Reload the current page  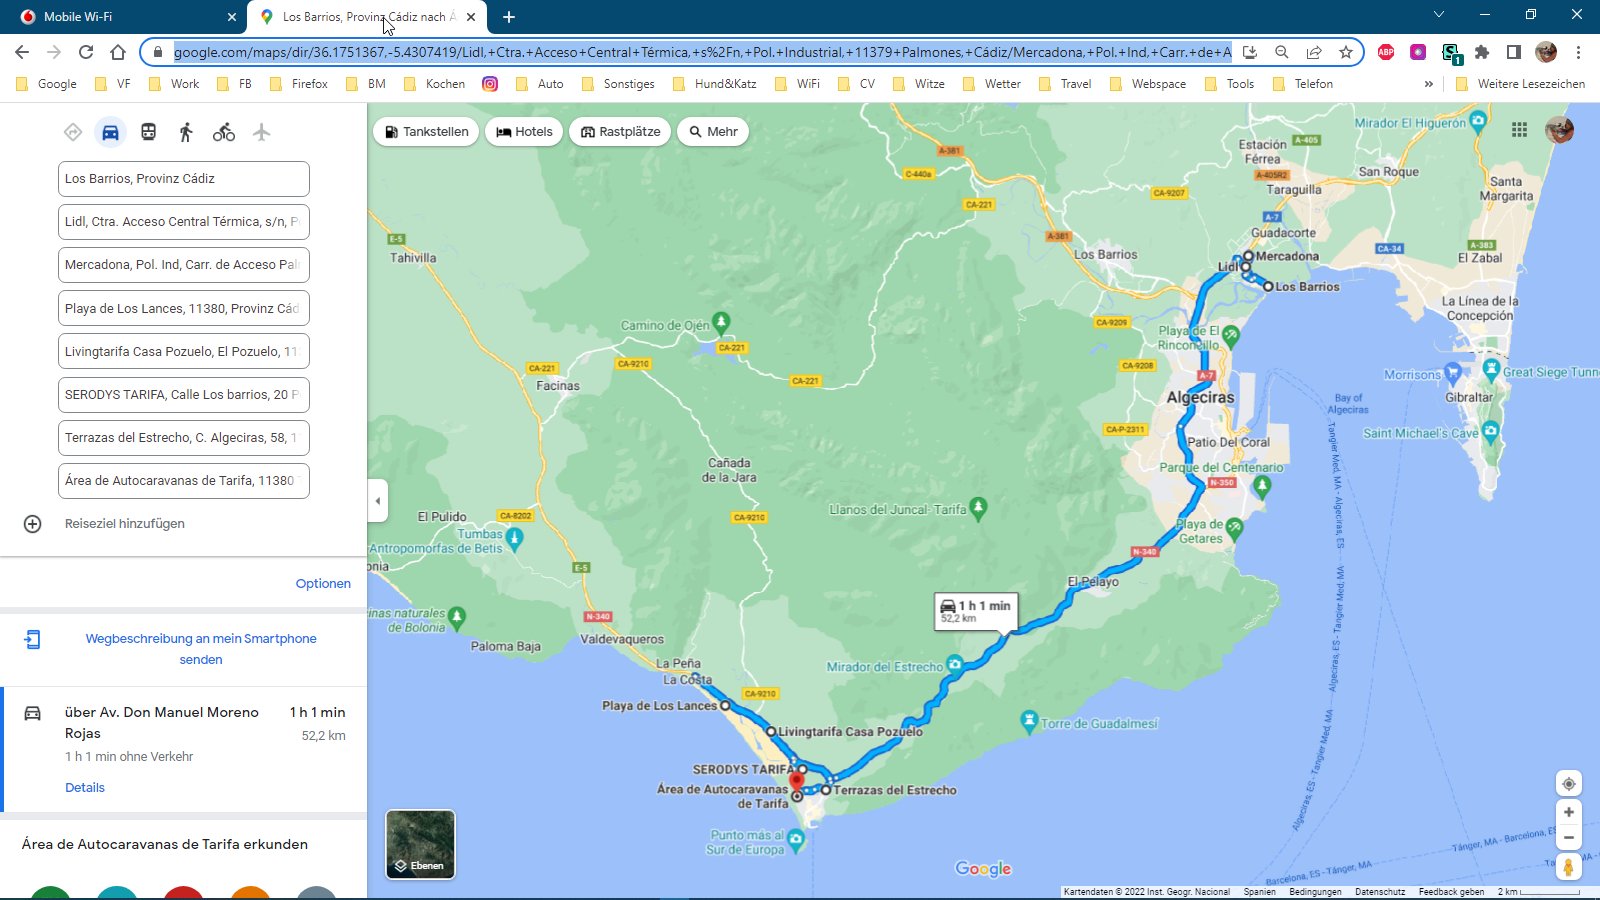pyautogui.click(x=86, y=52)
